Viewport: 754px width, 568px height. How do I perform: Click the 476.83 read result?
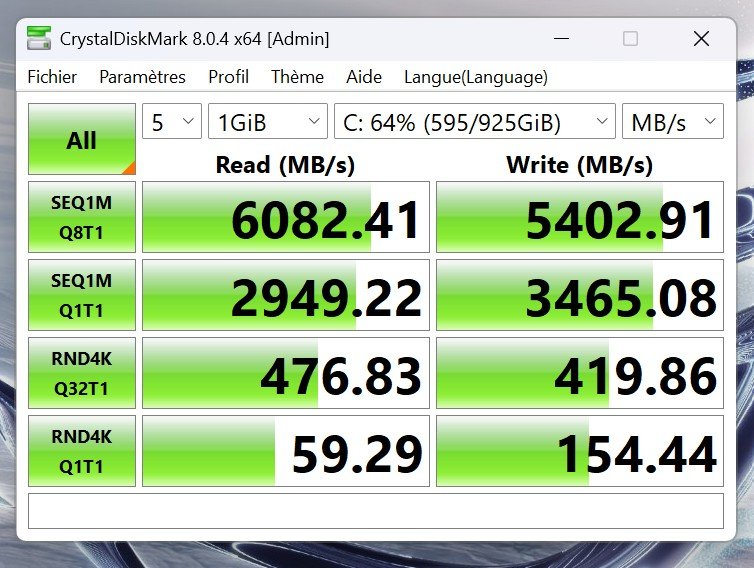pos(286,373)
